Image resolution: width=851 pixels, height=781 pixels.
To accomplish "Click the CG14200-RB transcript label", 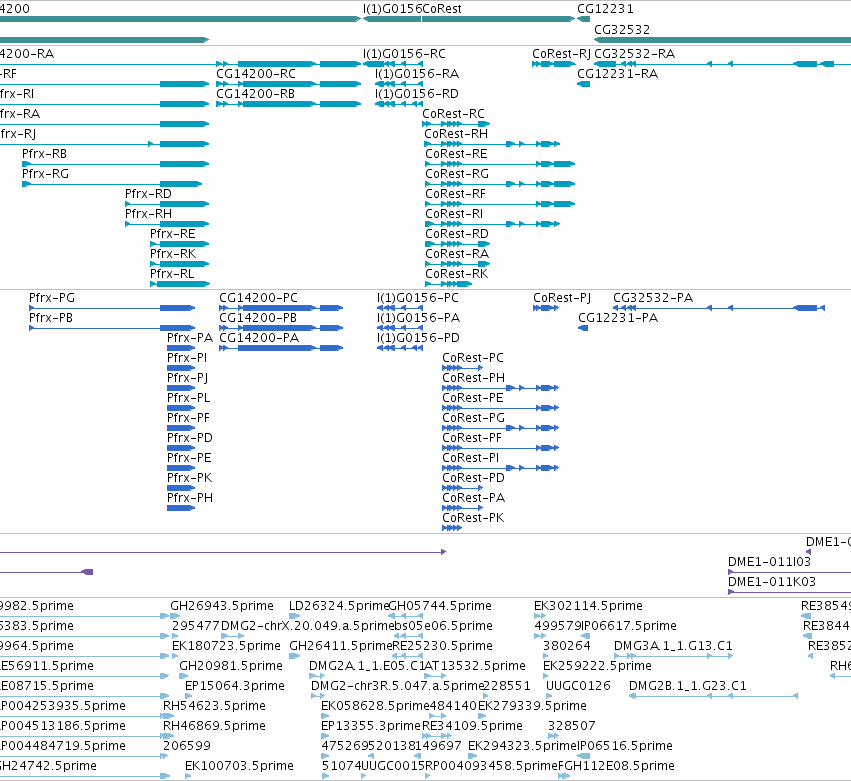I will tap(256, 94).
